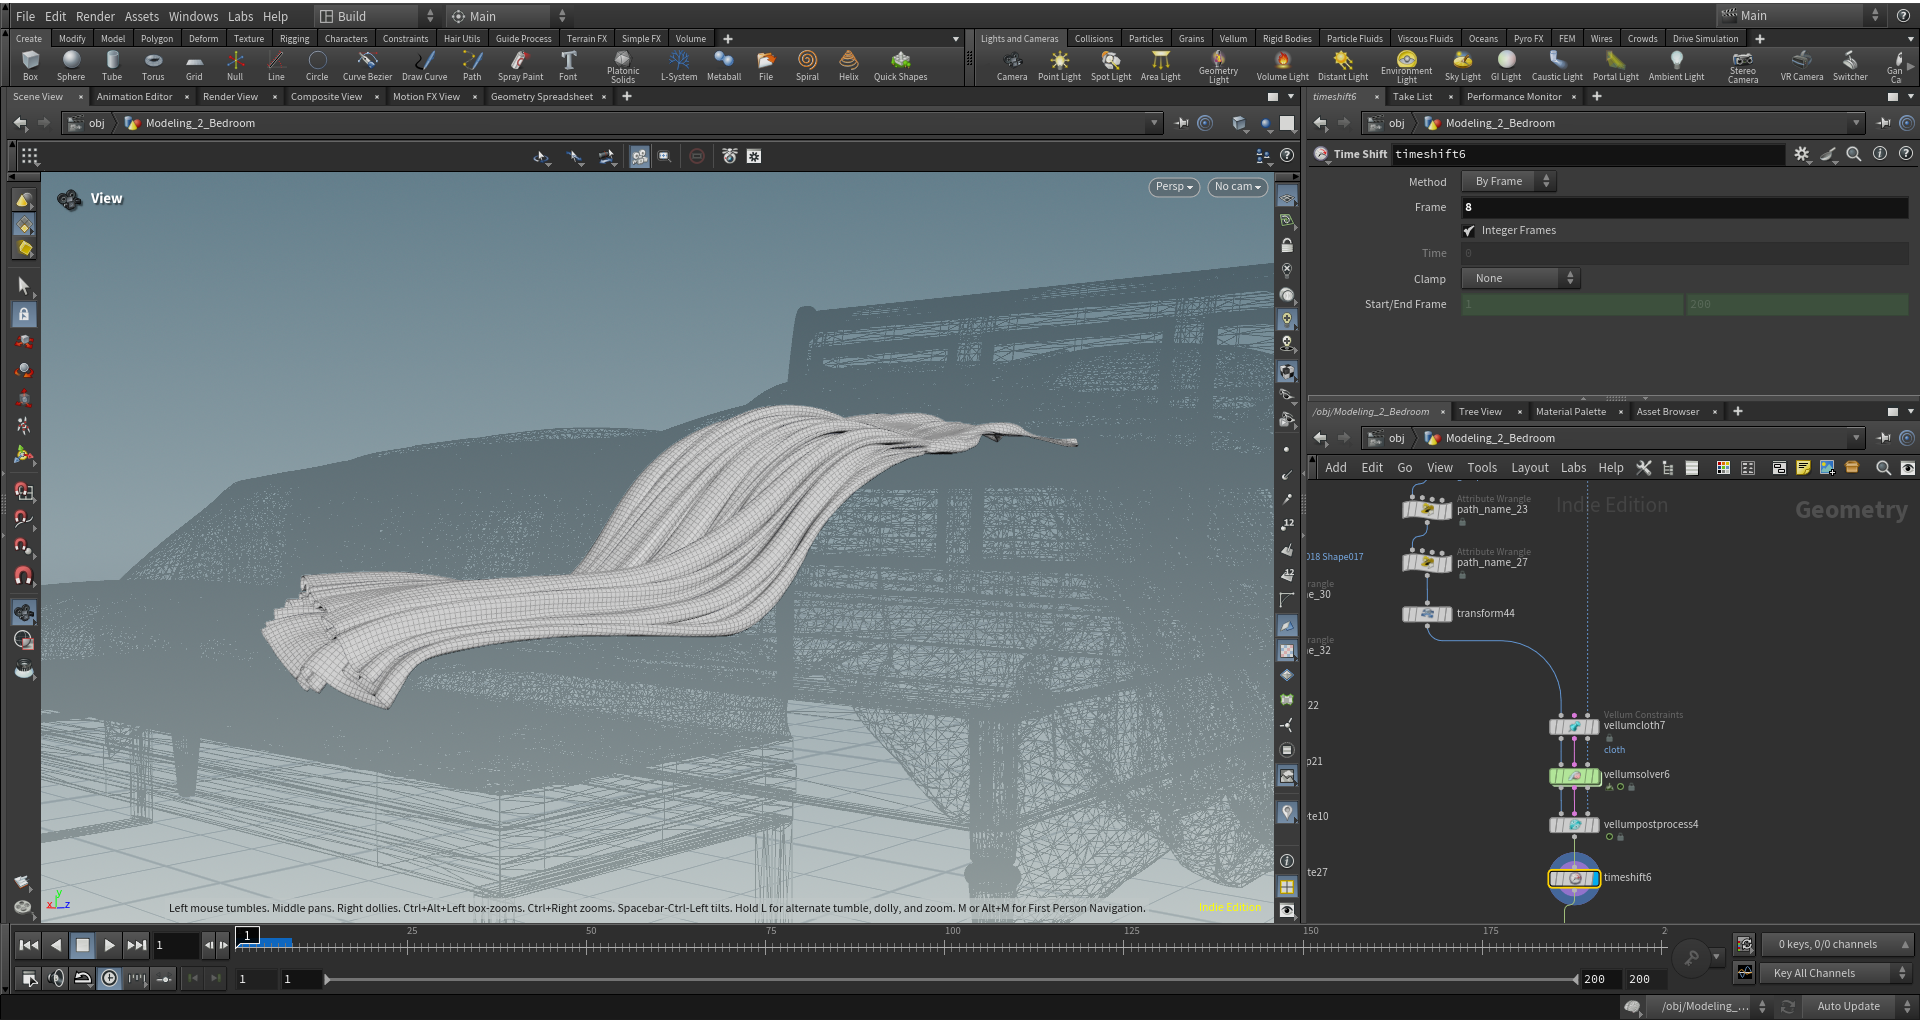
Task: Change the Method dropdown from By Frame
Action: pyautogui.click(x=1508, y=181)
